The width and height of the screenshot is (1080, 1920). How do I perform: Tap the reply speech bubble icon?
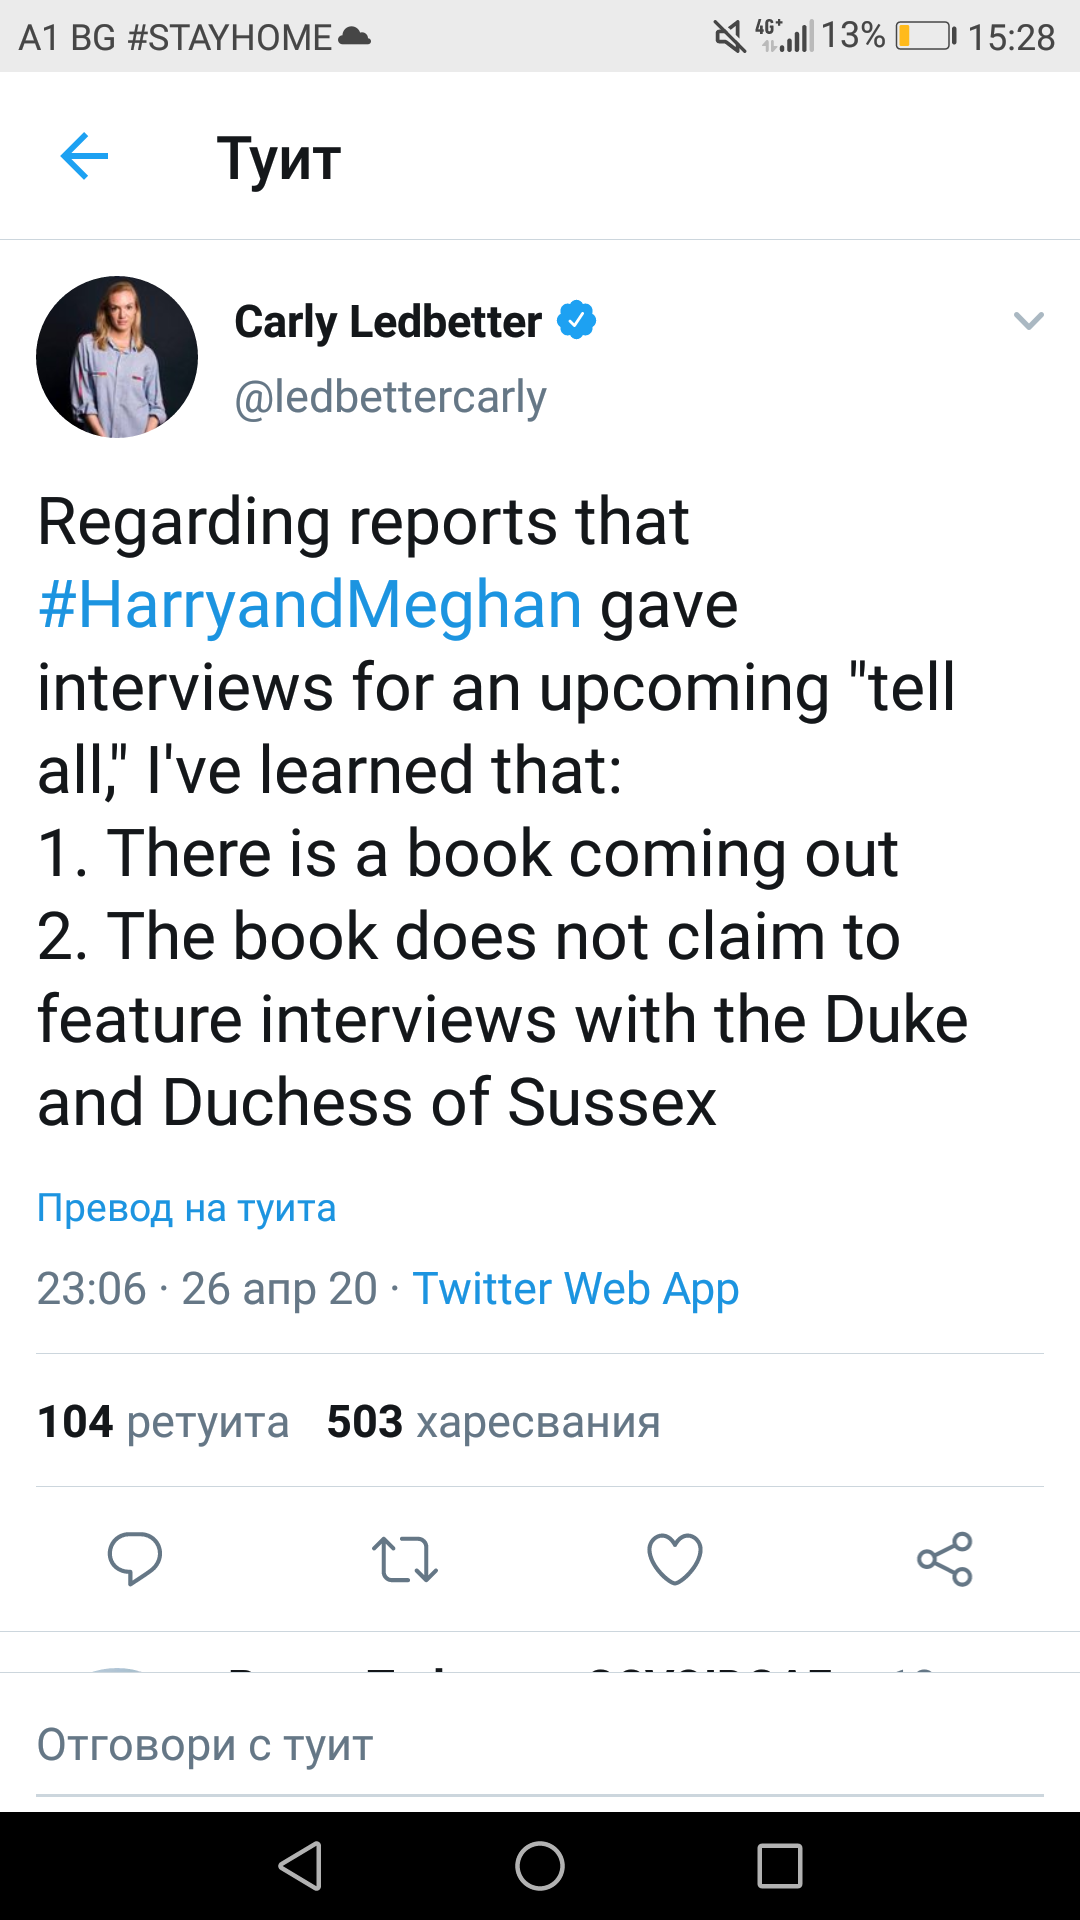(135, 1558)
